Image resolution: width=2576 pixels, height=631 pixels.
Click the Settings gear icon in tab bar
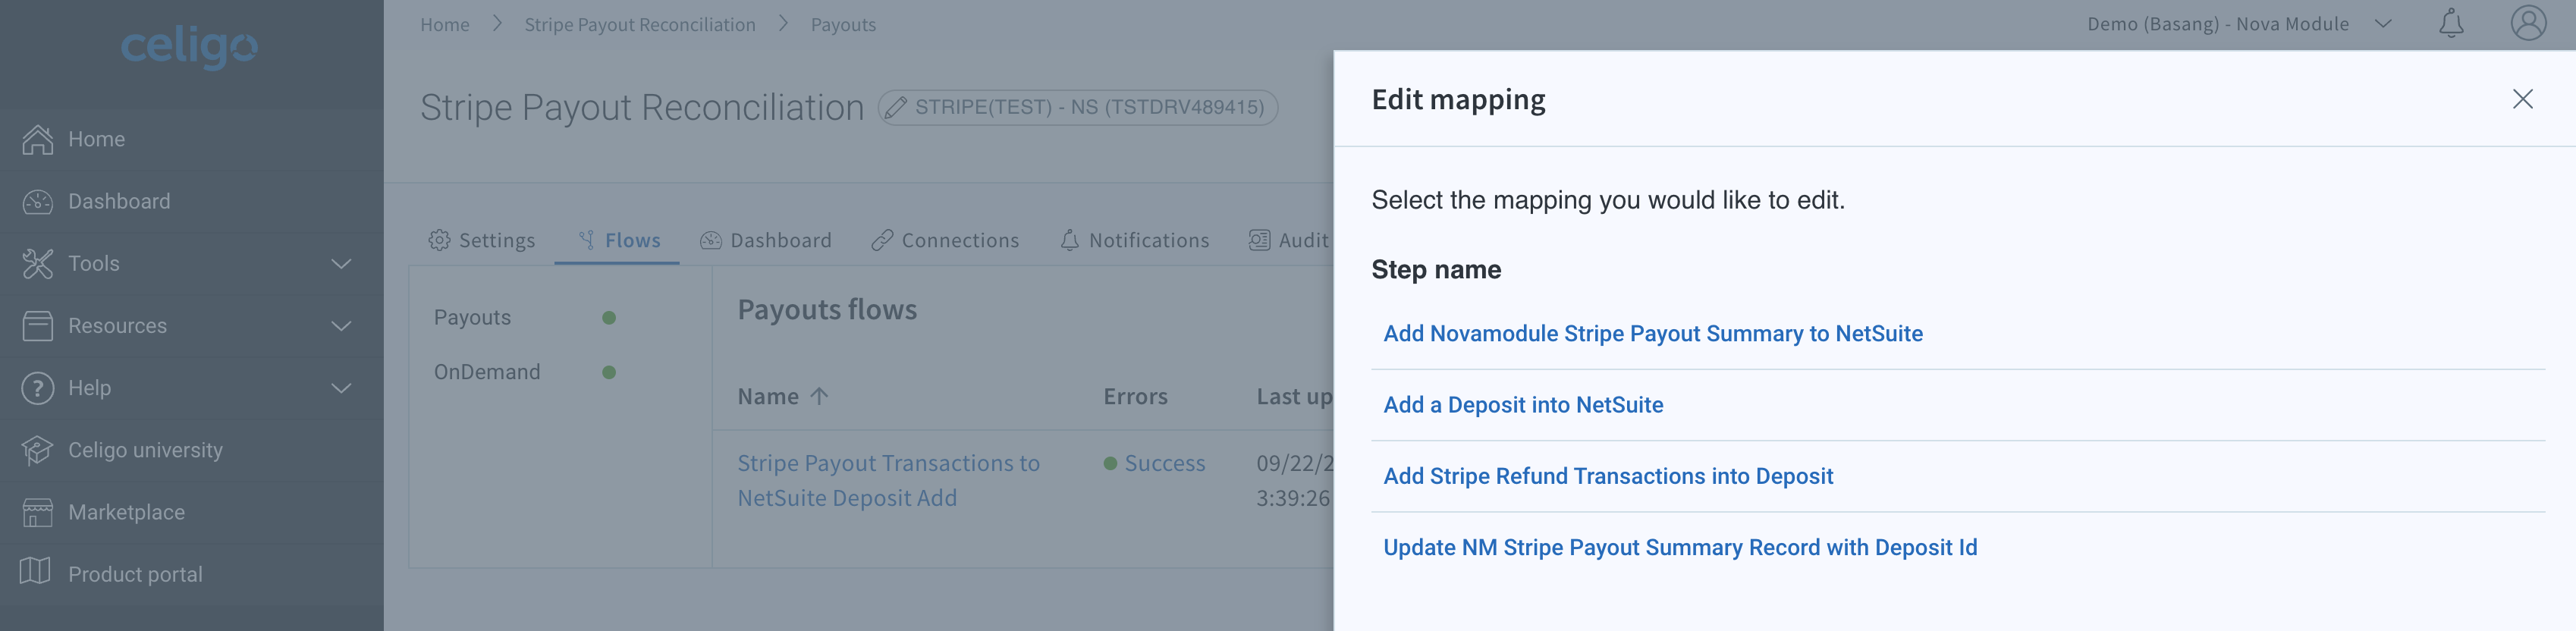coord(439,240)
